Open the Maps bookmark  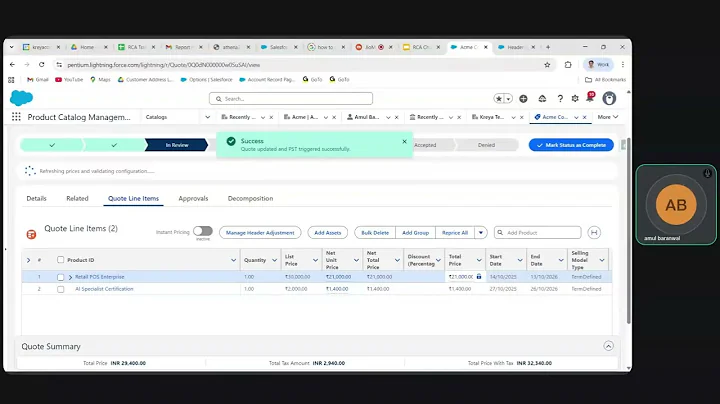[100, 79]
